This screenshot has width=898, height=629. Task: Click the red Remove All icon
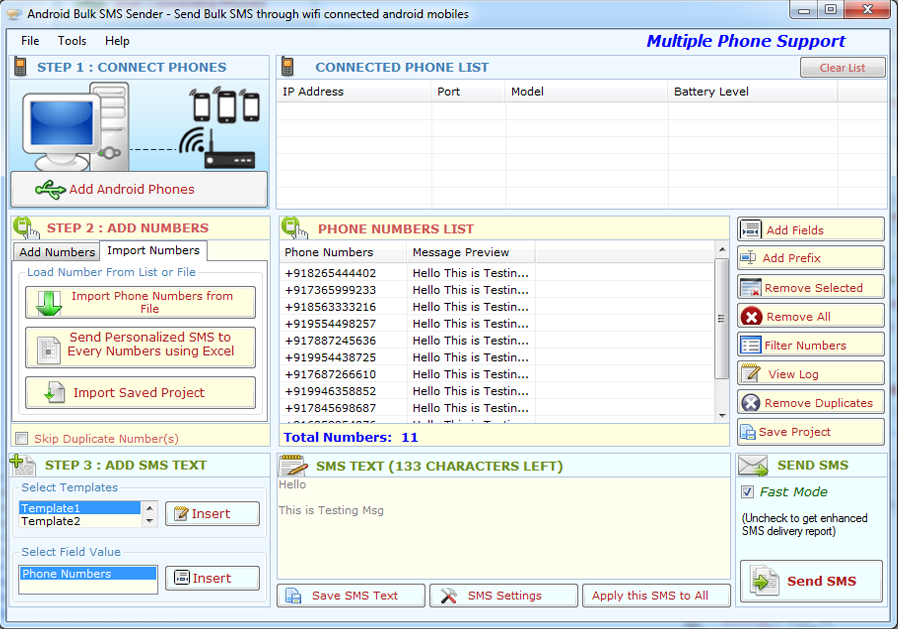click(x=751, y=316)
